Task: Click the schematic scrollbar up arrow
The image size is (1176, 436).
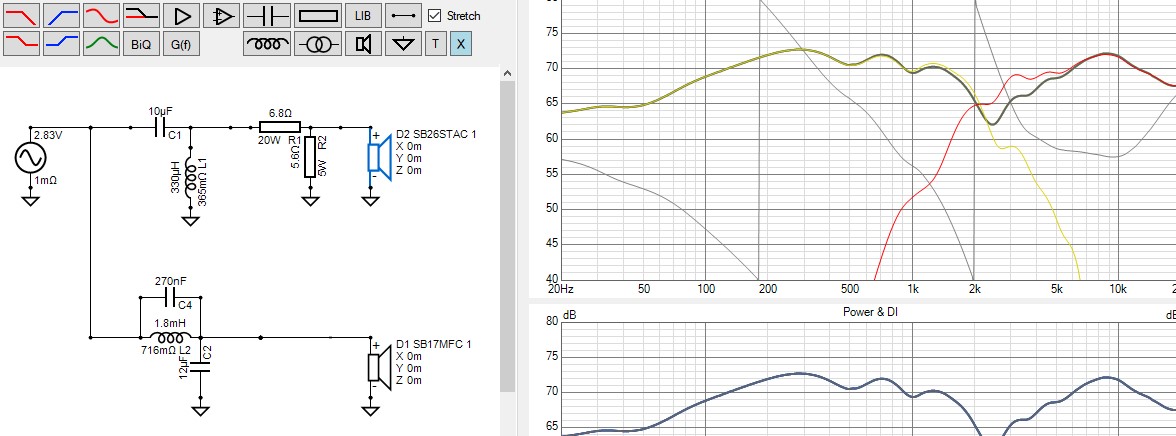Action: point(508,74)
